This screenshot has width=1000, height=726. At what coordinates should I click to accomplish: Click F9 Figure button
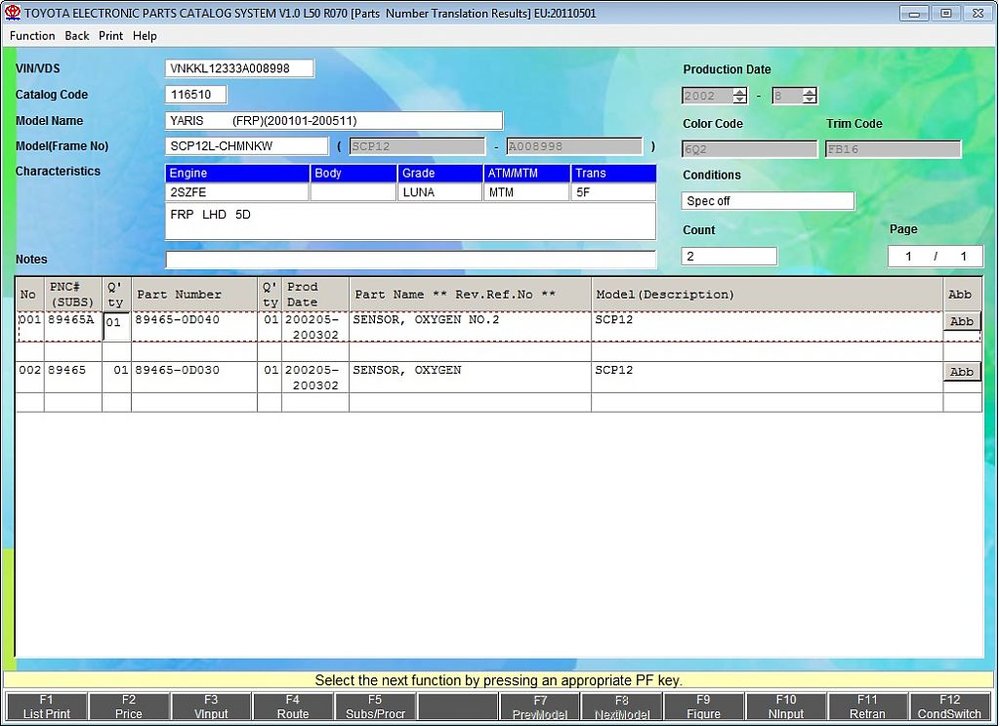[x=703, y=707]
